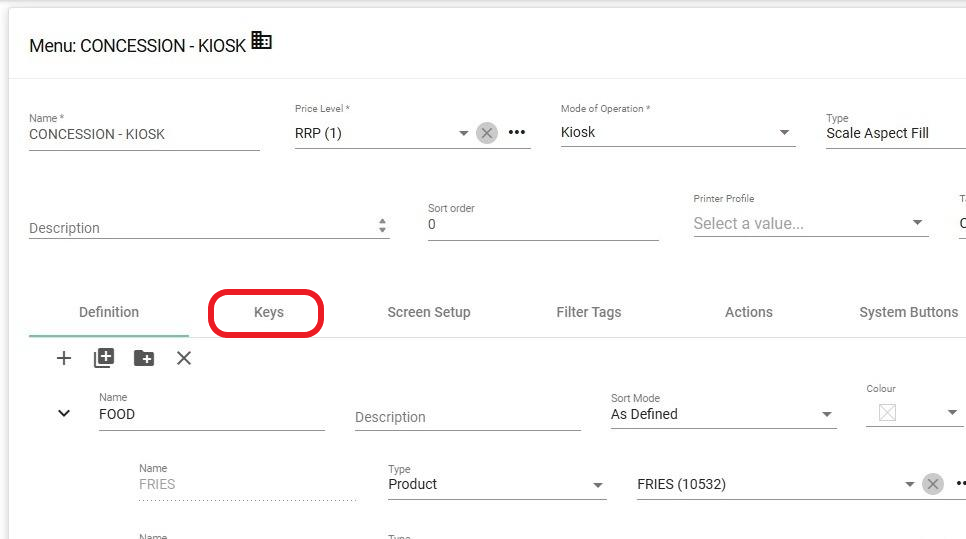Click the add folder icon
The width and height of the screenshot is (966, 539).
coord(144,358)
